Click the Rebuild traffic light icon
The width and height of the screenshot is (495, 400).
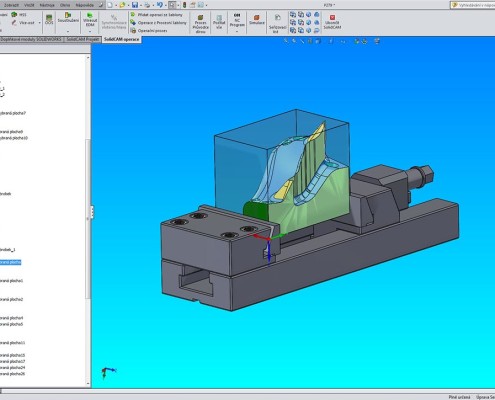point(184,5)
